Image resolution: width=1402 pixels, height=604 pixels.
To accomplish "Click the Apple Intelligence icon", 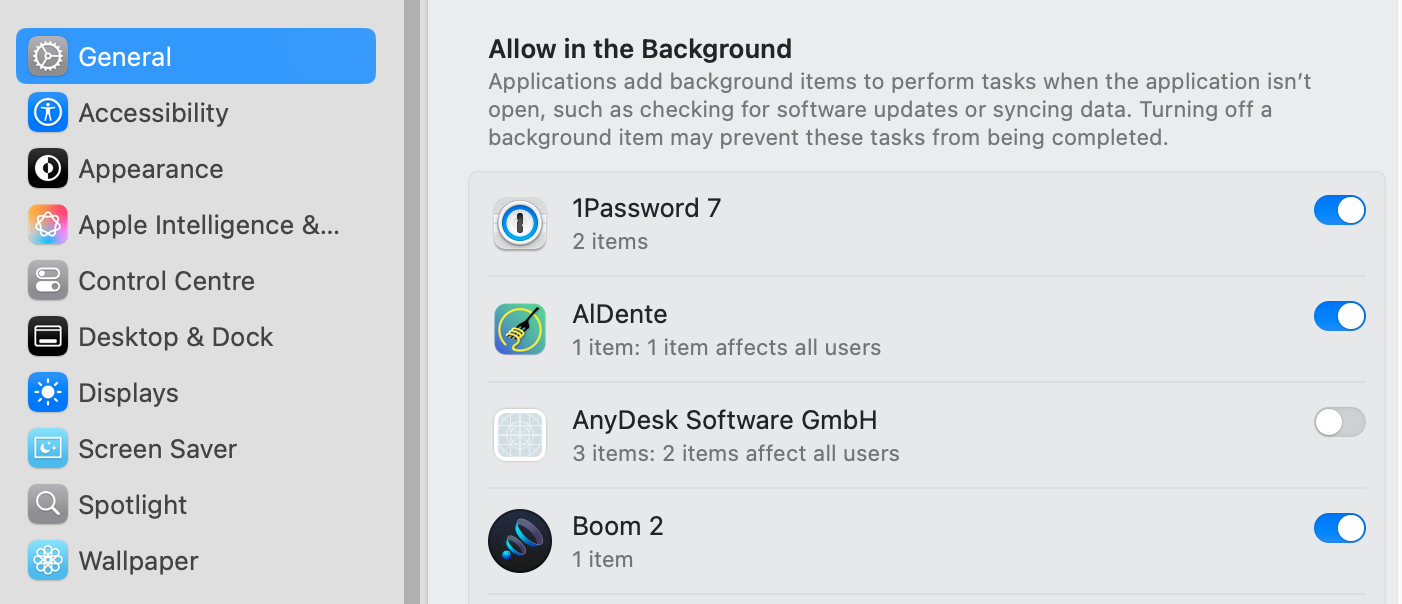I will 48,225.
